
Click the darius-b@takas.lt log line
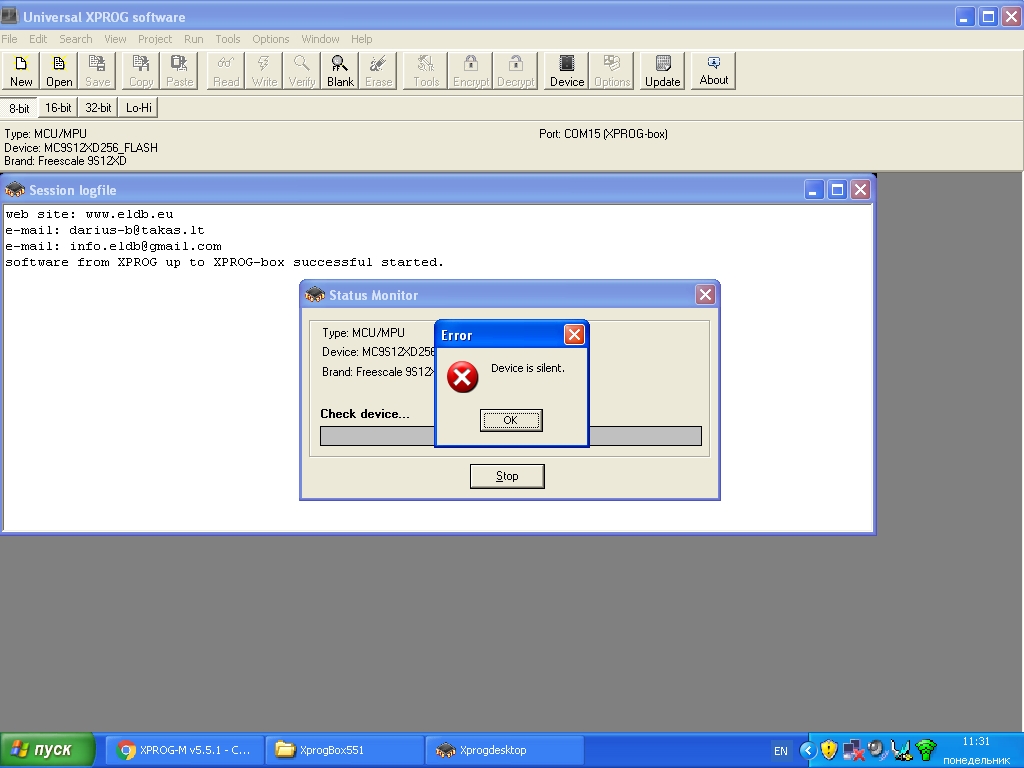[x=105, y=231]
